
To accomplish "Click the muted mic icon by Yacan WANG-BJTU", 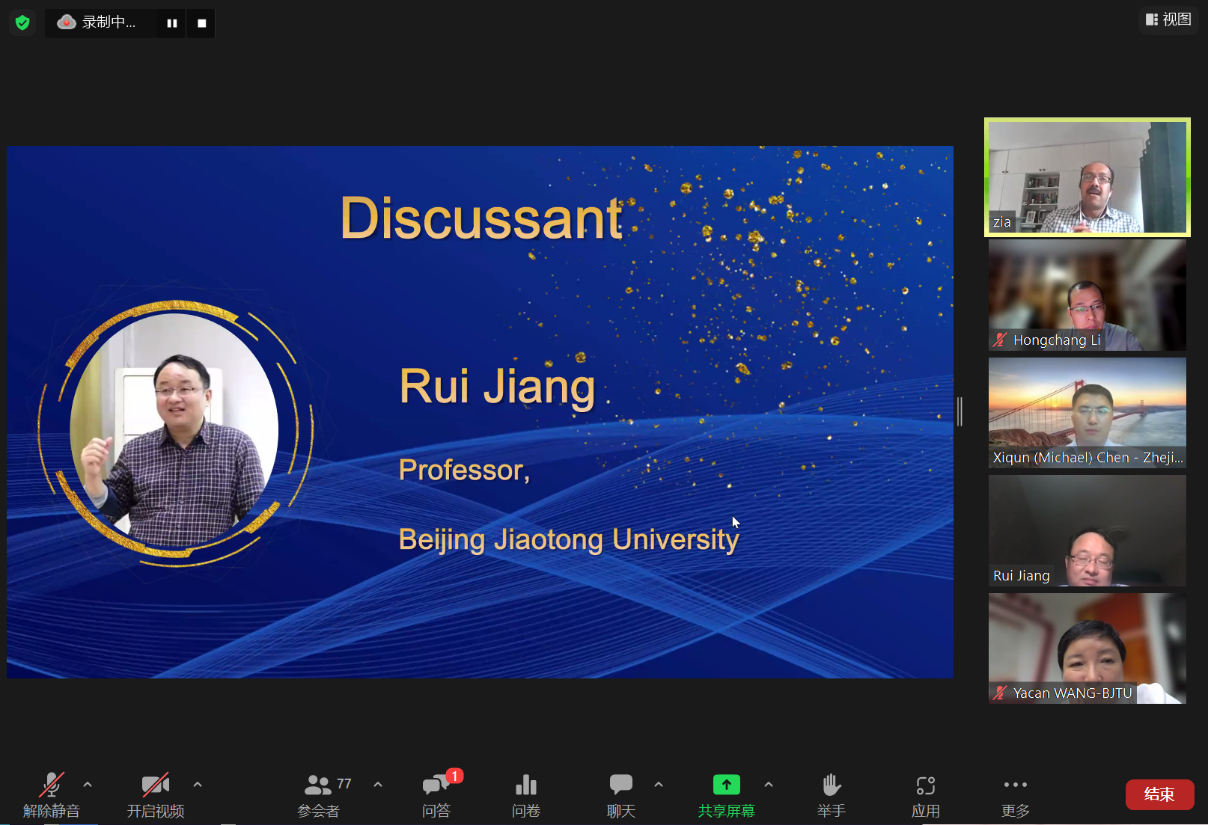I will point(1000,693).
